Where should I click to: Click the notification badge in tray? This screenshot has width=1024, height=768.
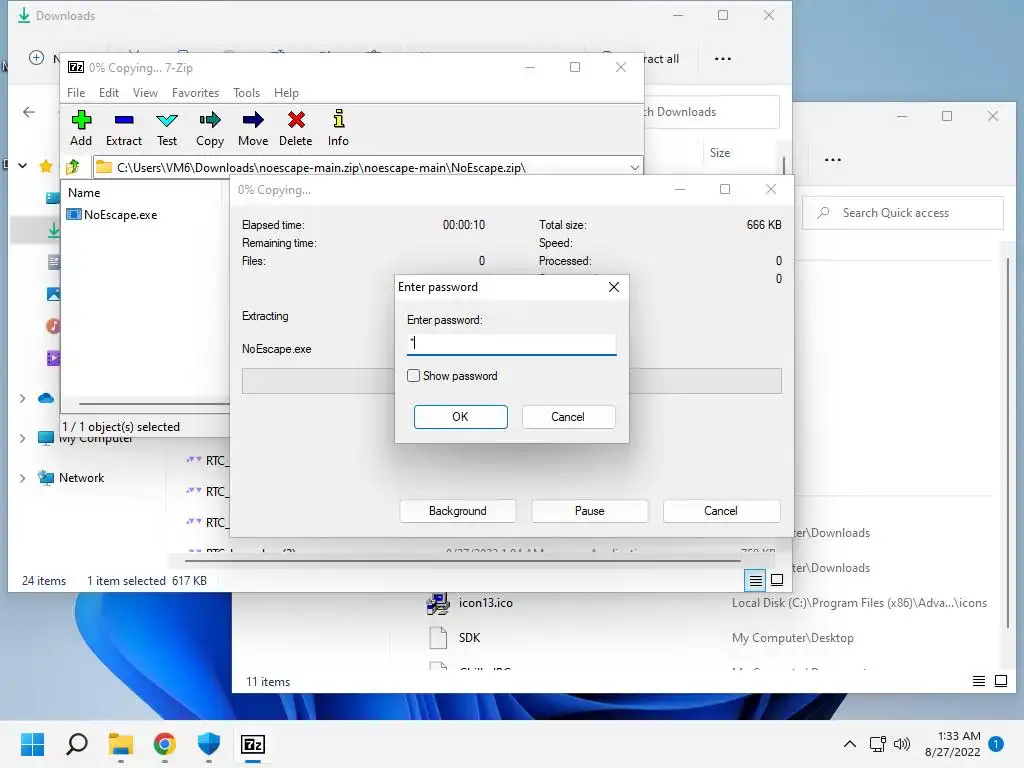point(996,744)
